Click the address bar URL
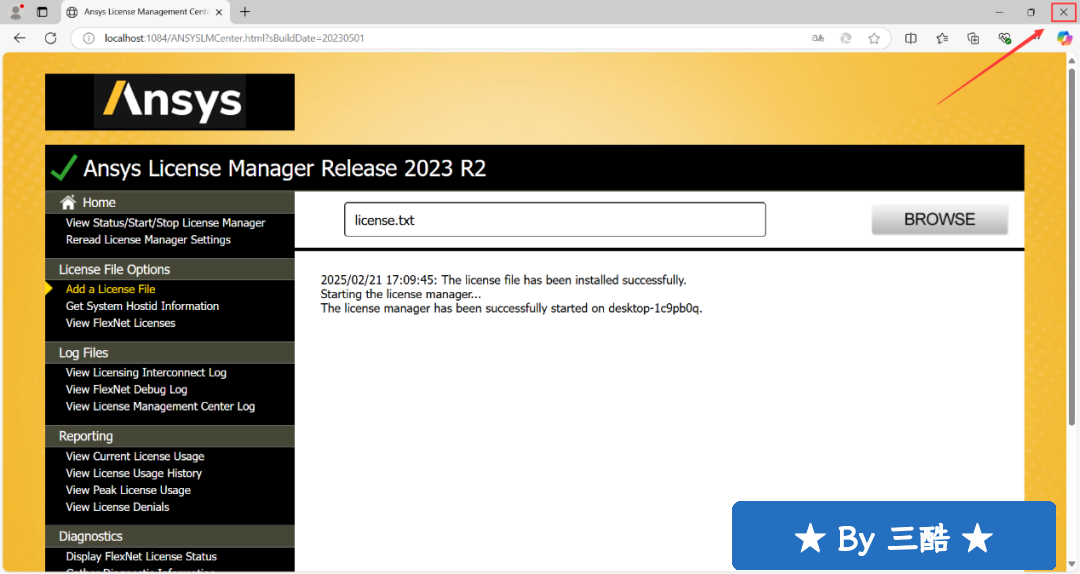This screenshot has width=1080, height=574. (x=234, y=39)
